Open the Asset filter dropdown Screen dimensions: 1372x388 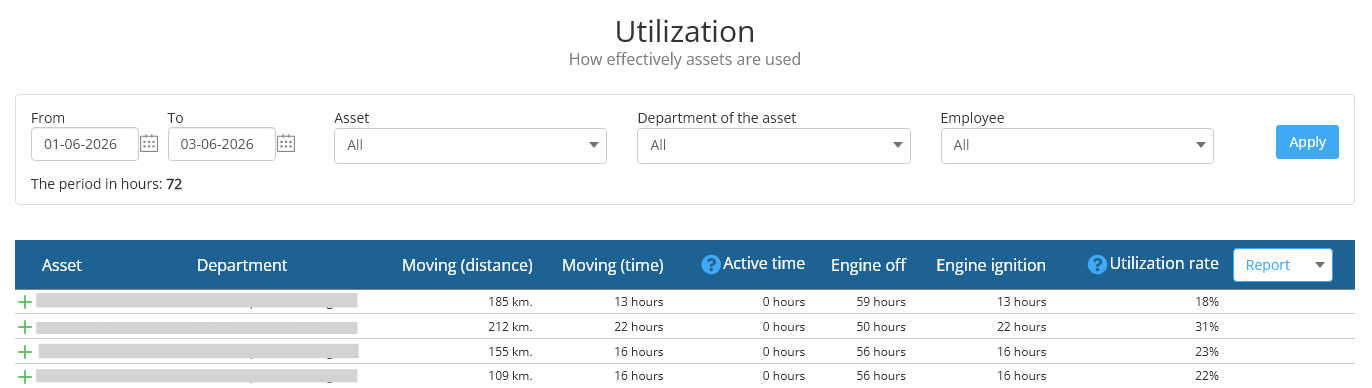470,145
